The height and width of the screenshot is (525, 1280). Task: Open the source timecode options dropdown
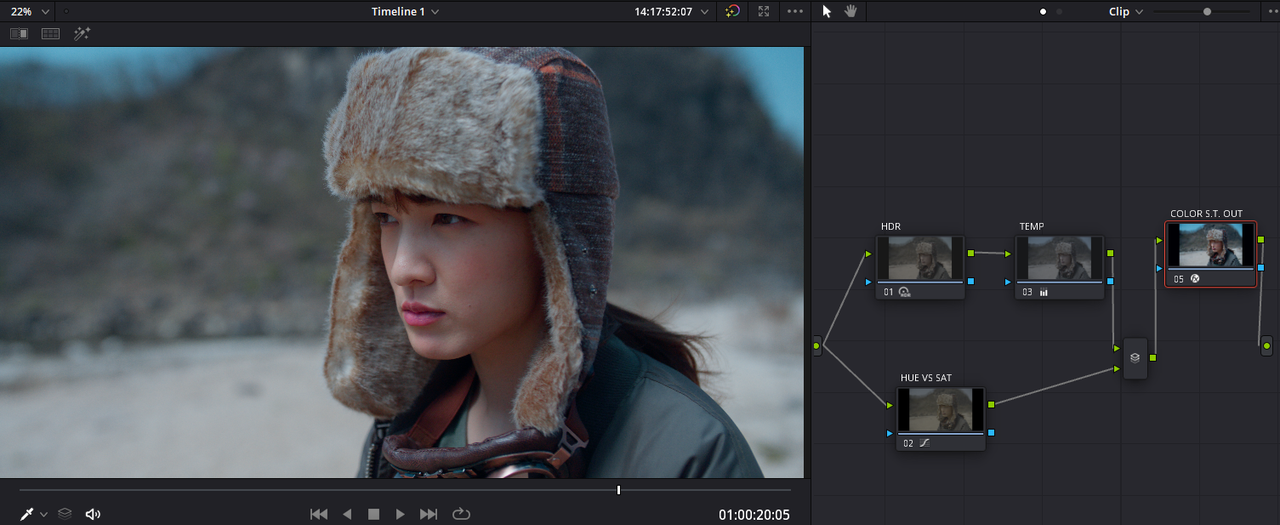pyautogui.click(x=705, y=12)
